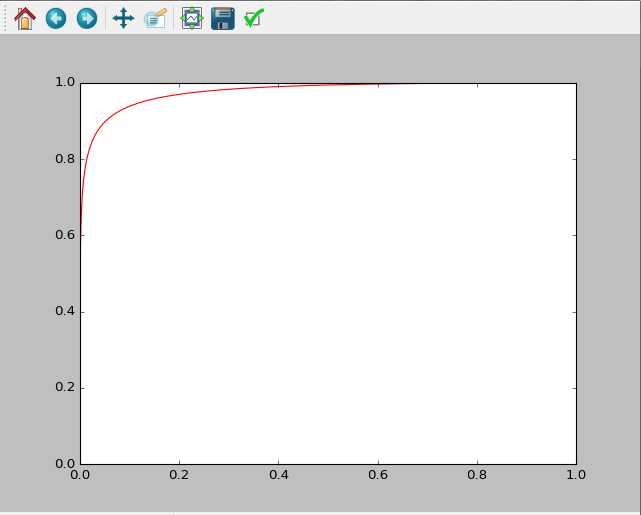The image size is (641, 515).
Task: Click y-axis tick label 1.0
Action: click(65, 82)
